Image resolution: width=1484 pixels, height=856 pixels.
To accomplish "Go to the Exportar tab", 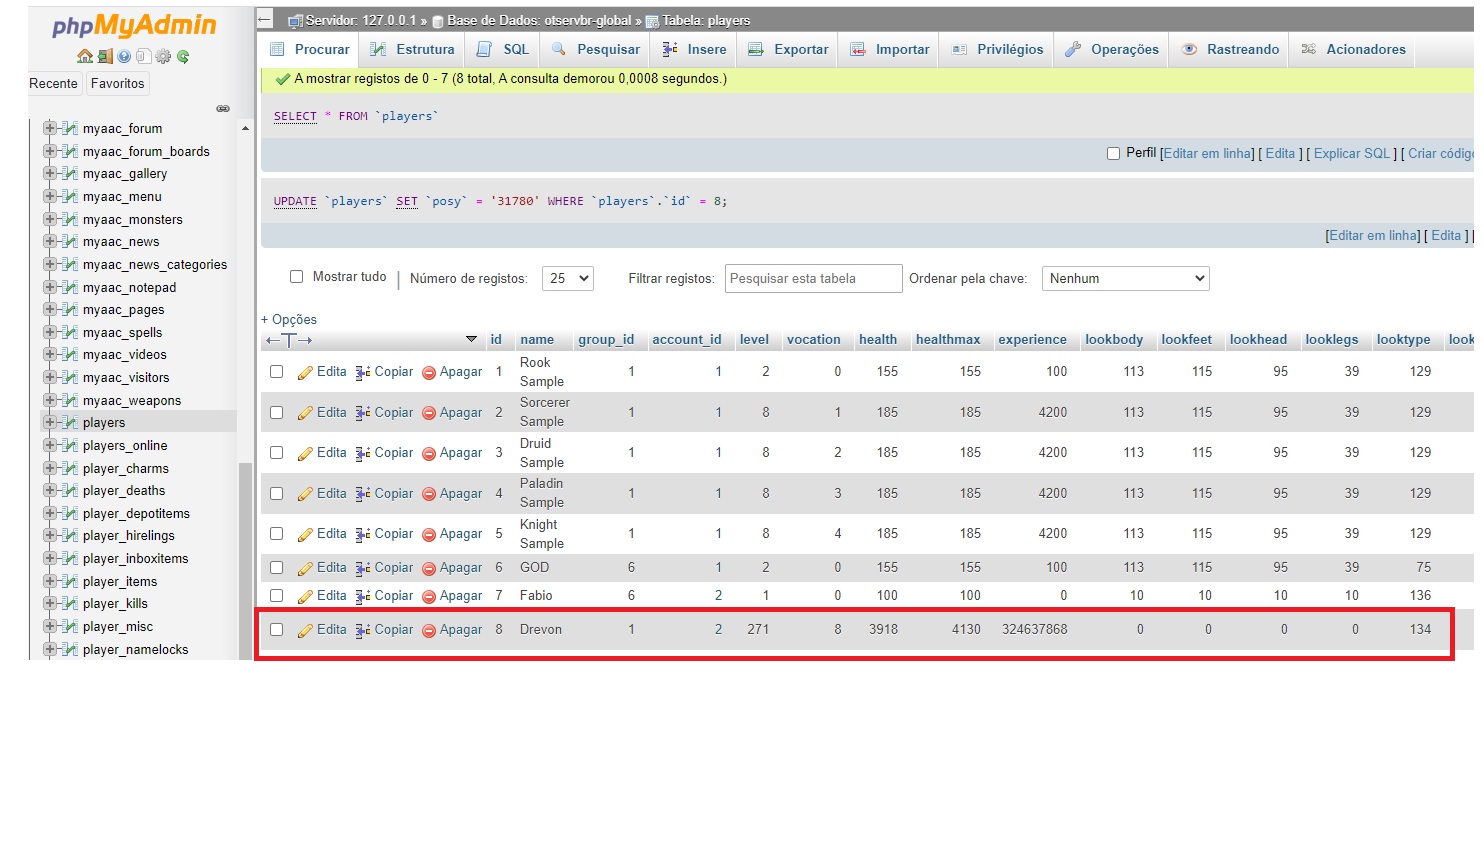I will pos(788,49).
